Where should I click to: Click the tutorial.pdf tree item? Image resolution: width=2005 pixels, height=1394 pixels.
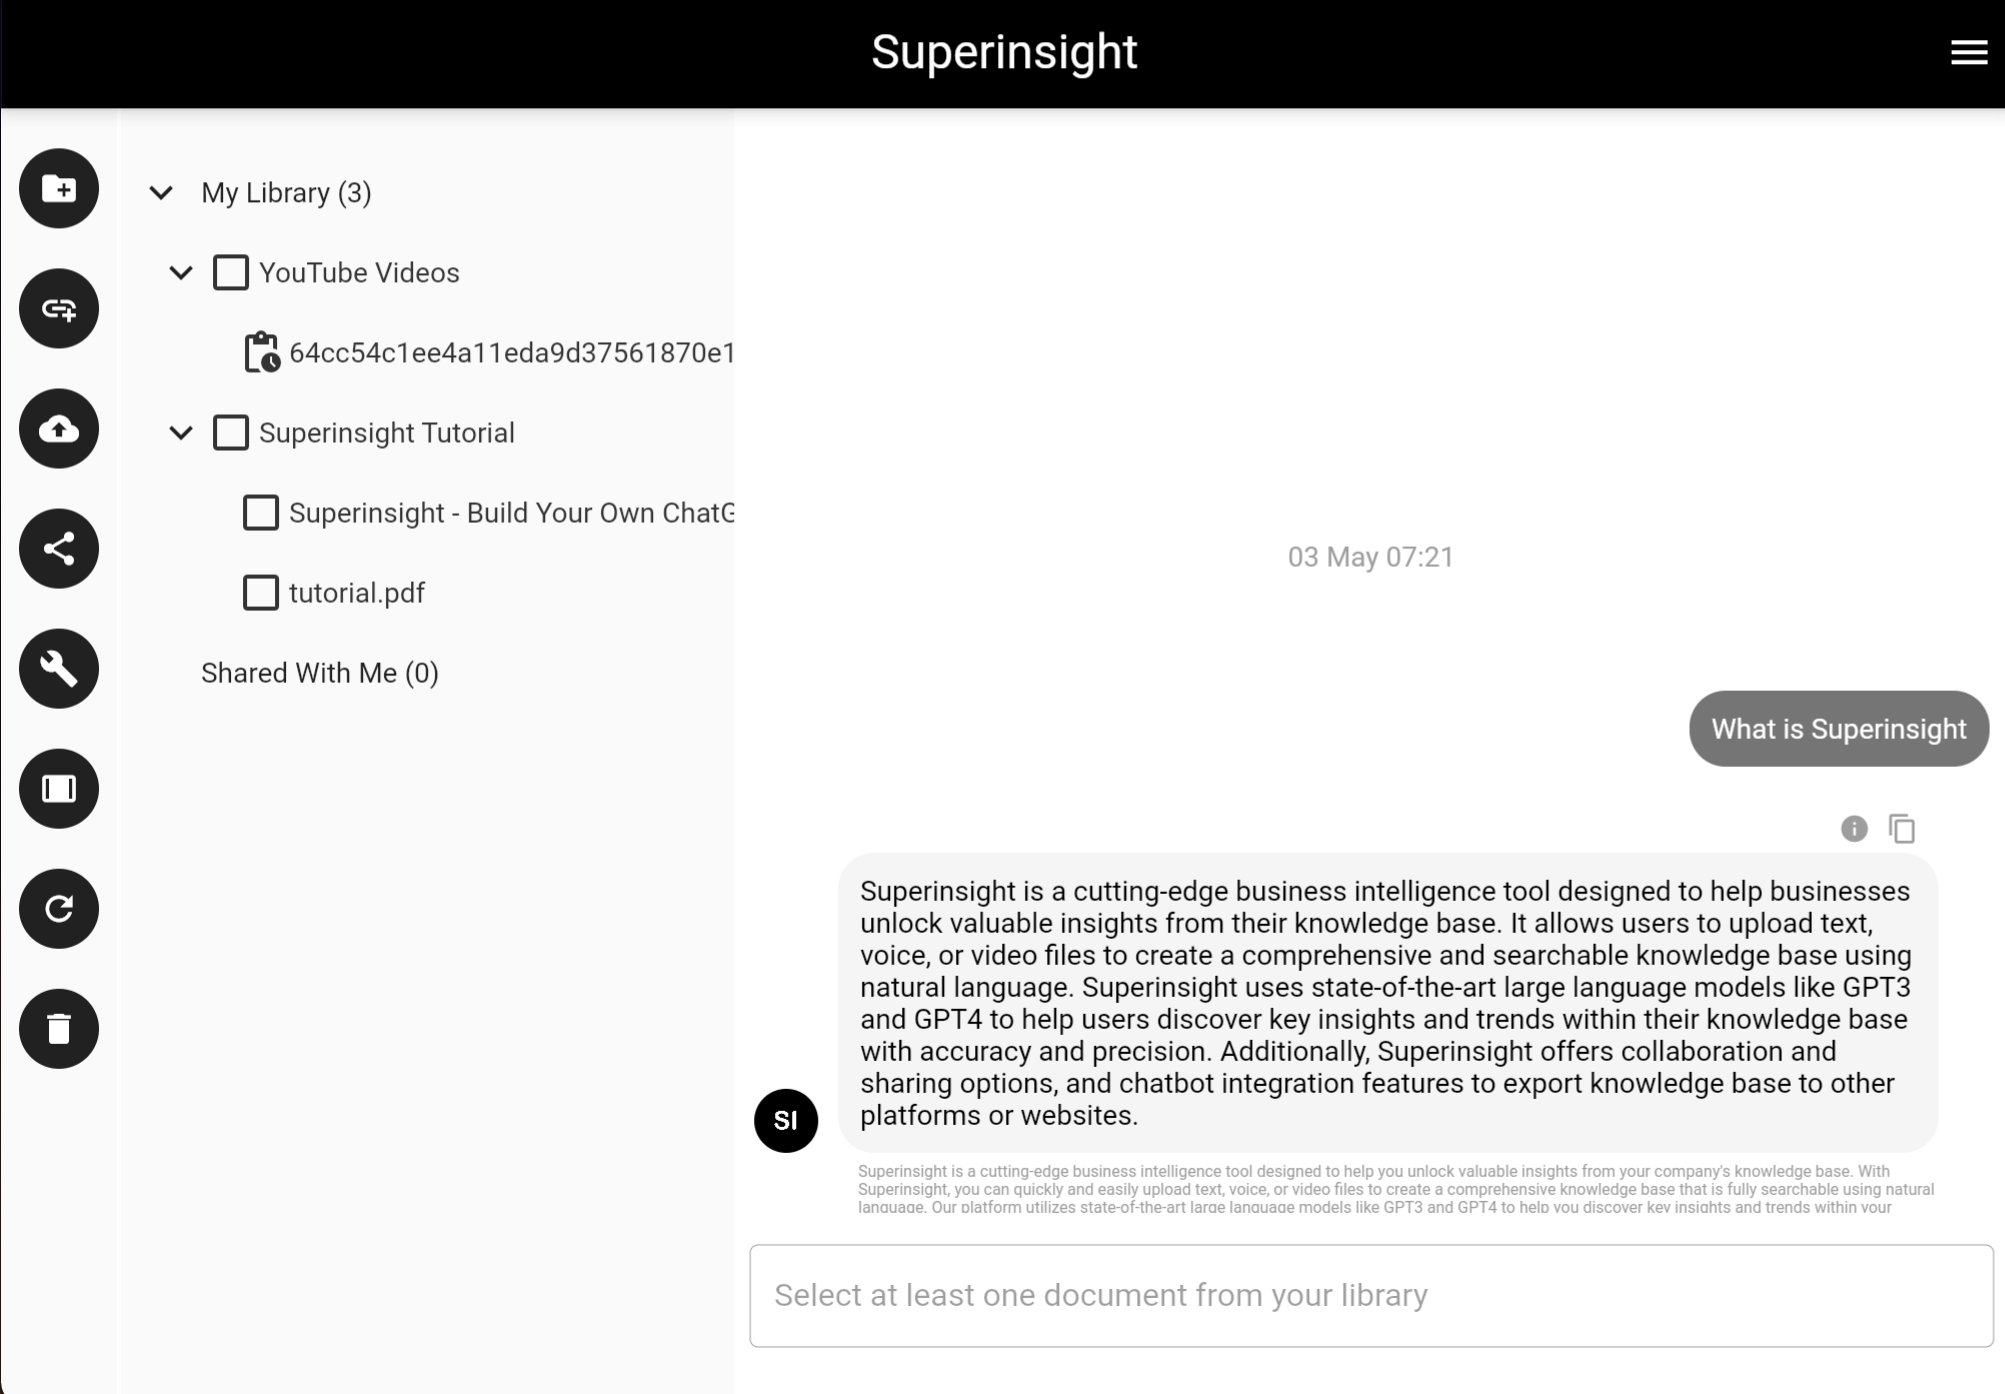click(357, 593)
